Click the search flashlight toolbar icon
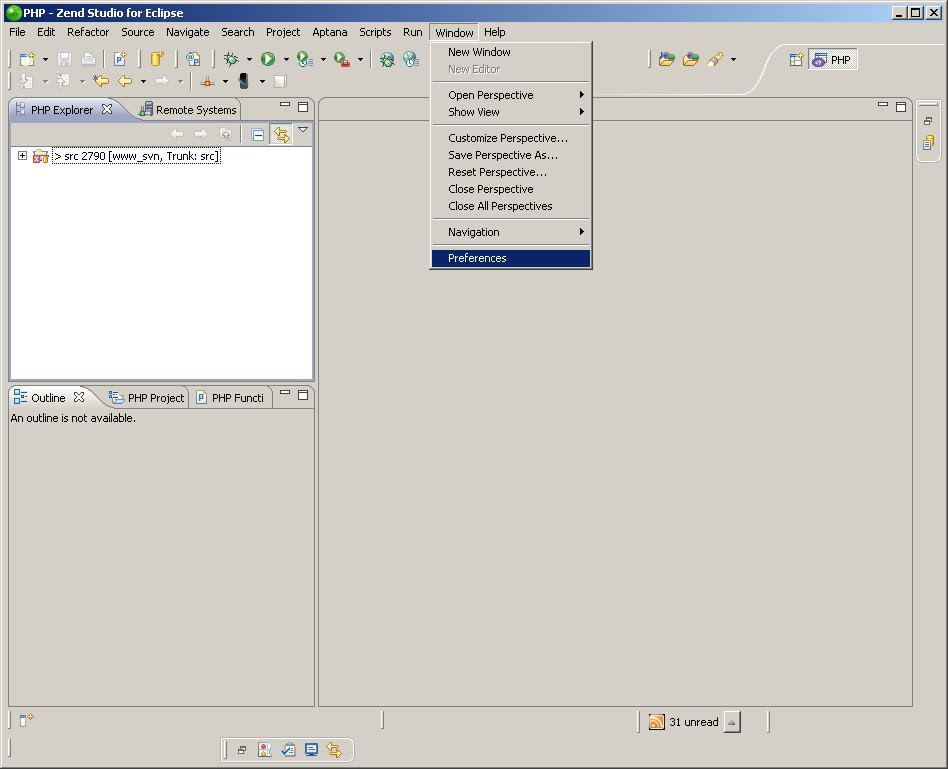948x769 pixels. click(x=715, y=59)
